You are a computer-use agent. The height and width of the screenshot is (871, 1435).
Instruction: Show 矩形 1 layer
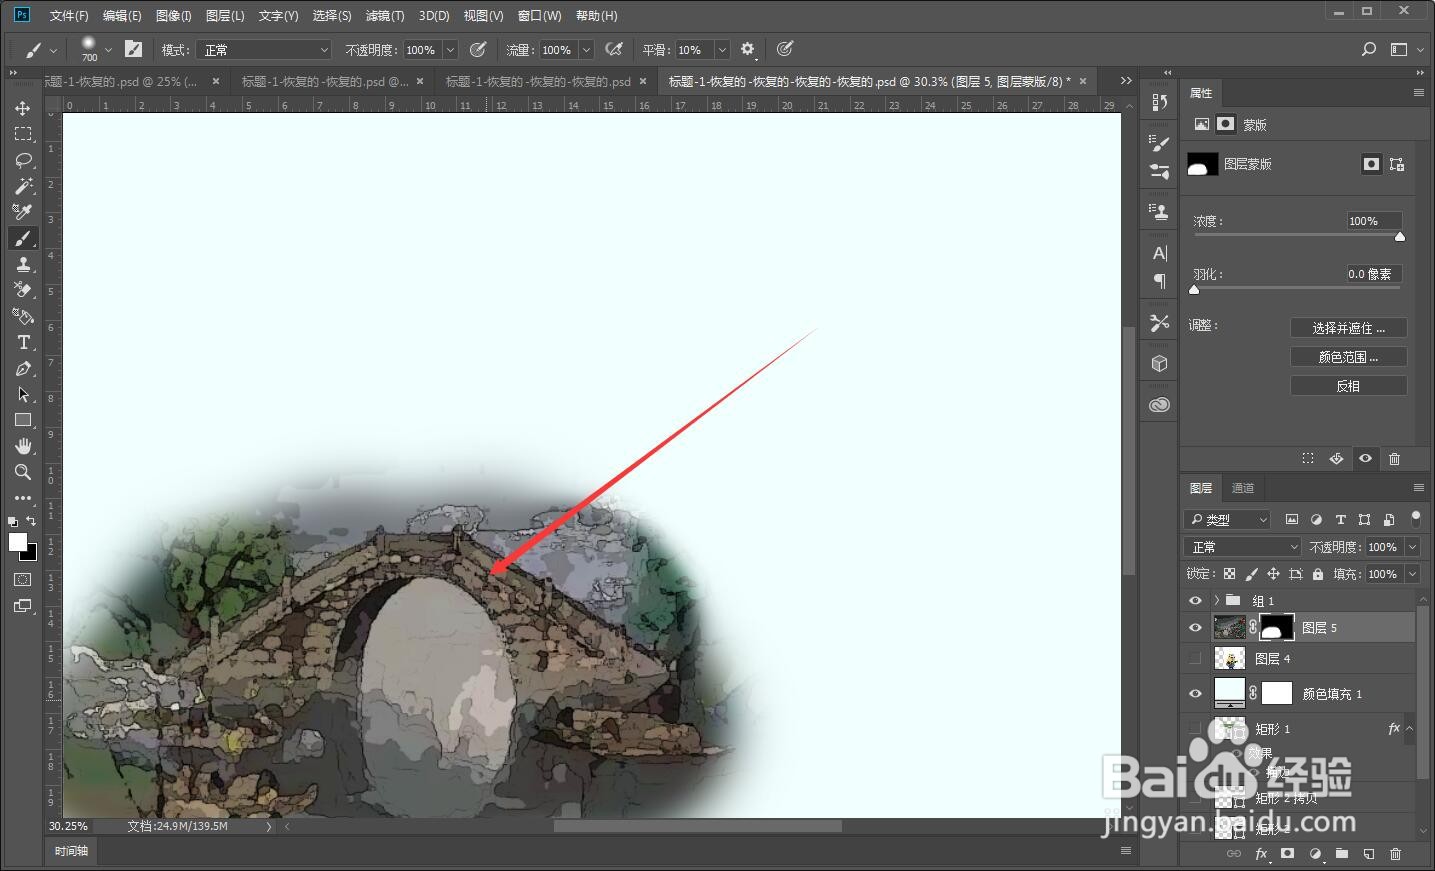point(1195,729)
